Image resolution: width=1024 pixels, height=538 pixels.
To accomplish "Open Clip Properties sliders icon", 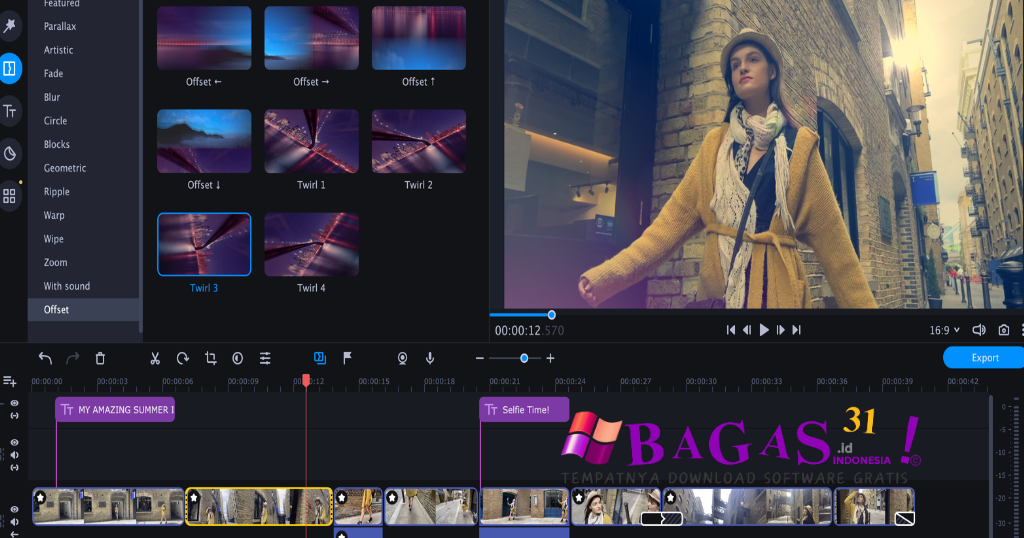I will pyautogui.click(x=265, y=358).
